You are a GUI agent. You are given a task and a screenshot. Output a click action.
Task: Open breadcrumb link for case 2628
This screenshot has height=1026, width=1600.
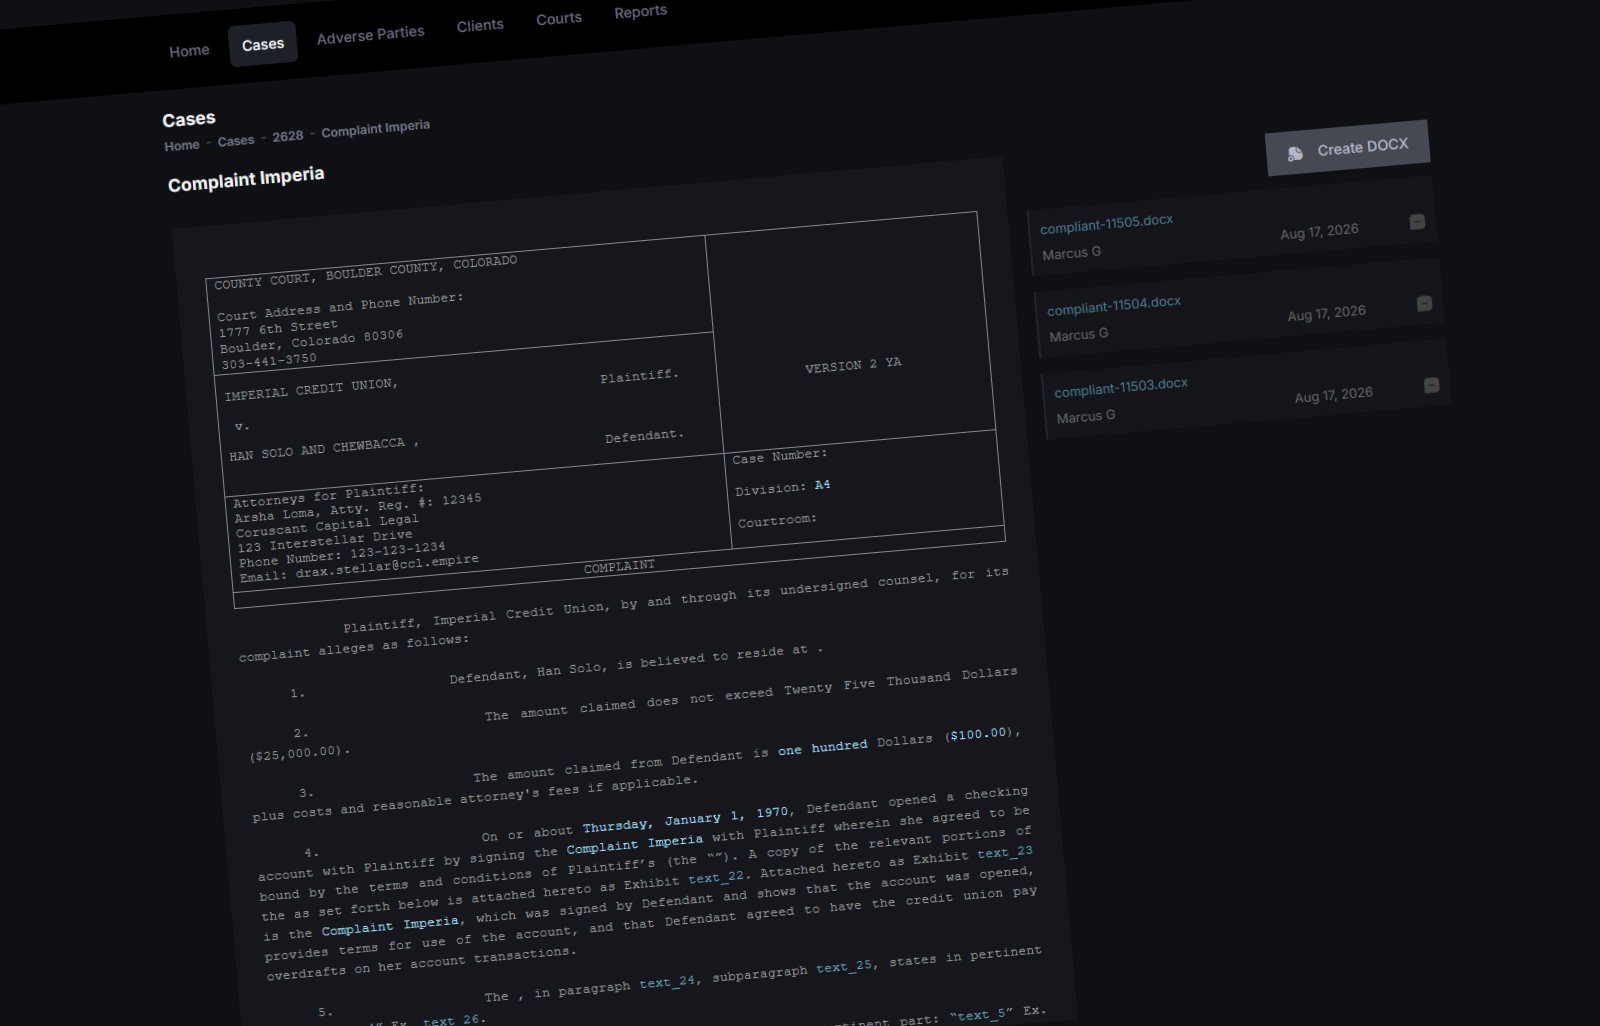tap(288, 136)
